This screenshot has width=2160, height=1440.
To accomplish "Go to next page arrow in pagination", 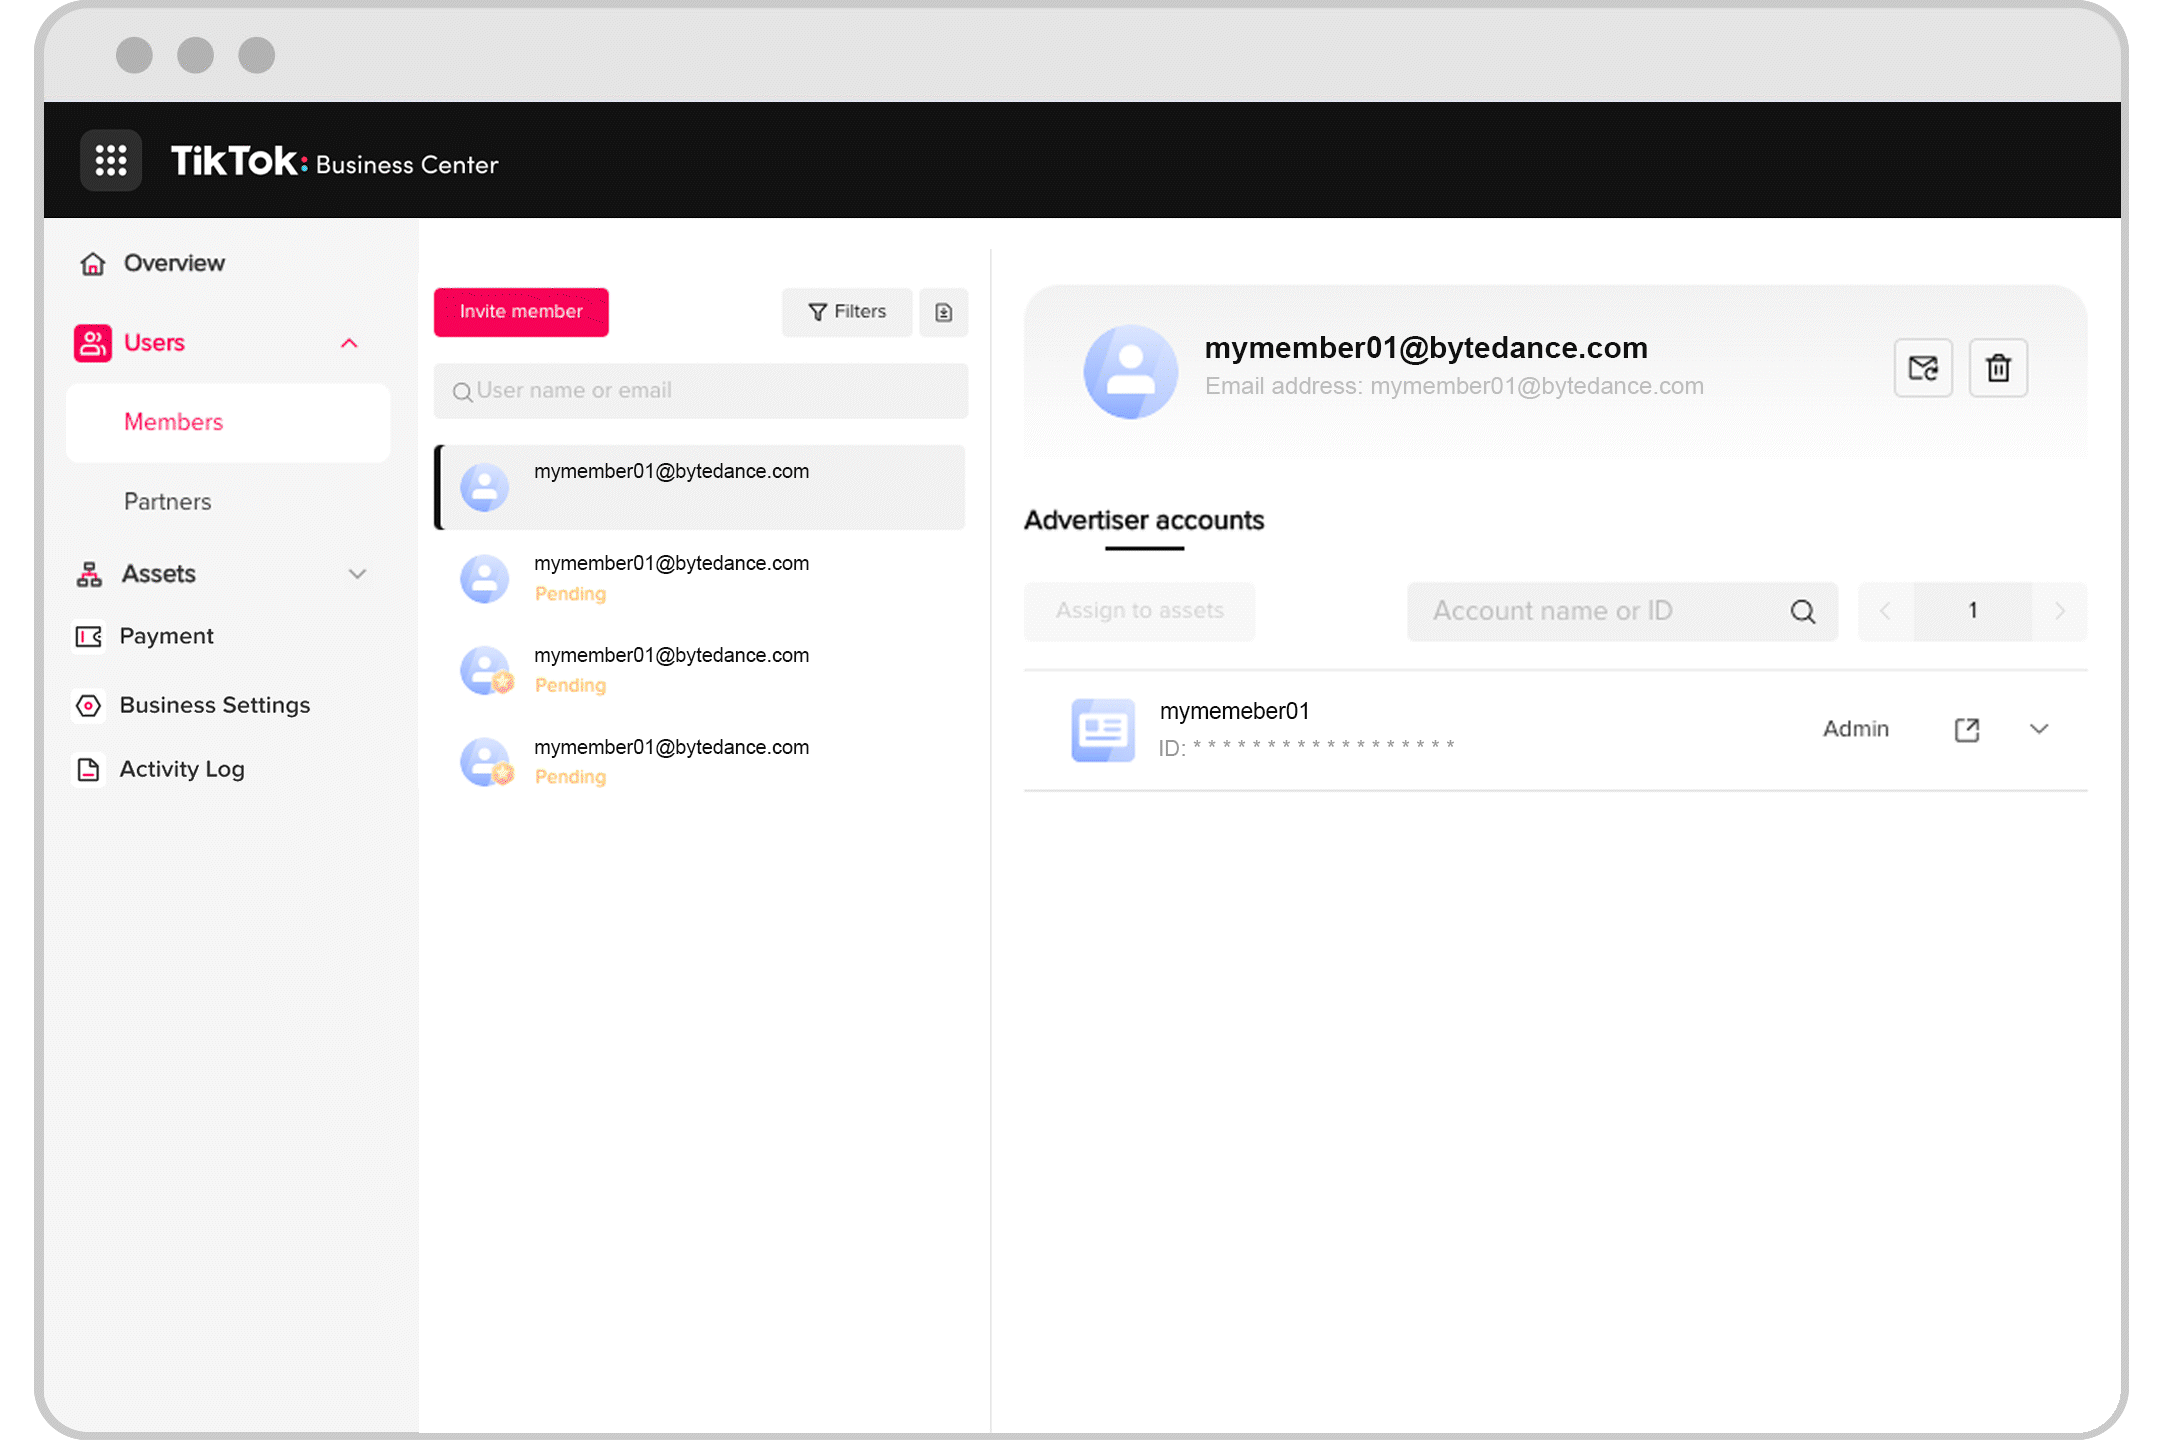I will [2059, 611].
